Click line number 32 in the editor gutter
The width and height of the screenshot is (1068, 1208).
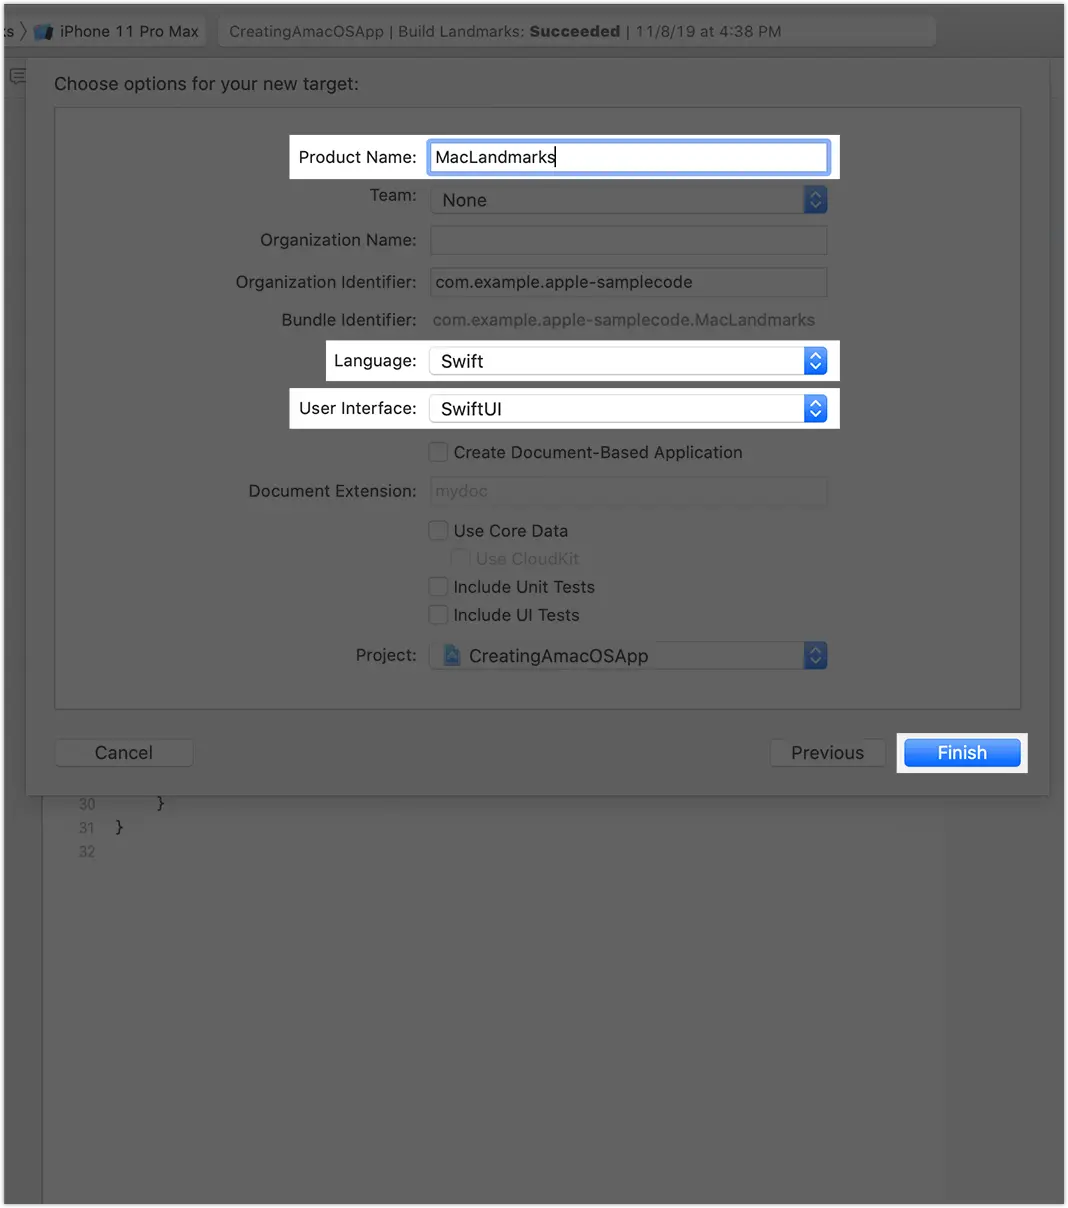coord(87,852)
